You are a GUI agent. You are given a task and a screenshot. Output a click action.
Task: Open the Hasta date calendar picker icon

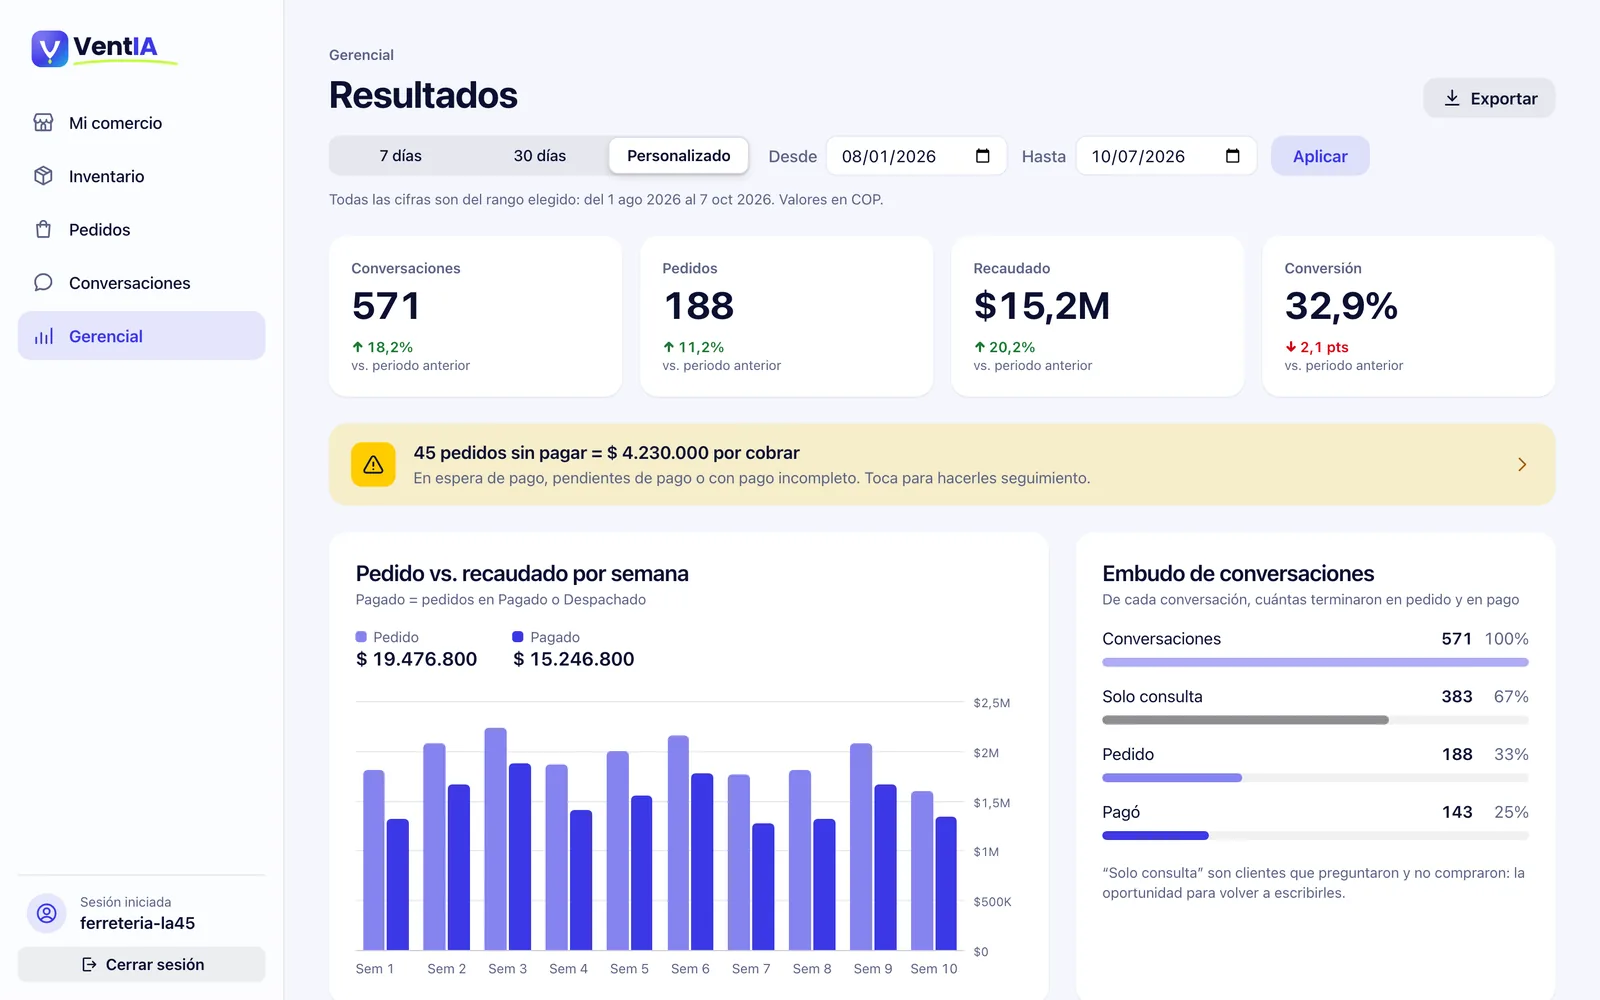[1232, 156]
